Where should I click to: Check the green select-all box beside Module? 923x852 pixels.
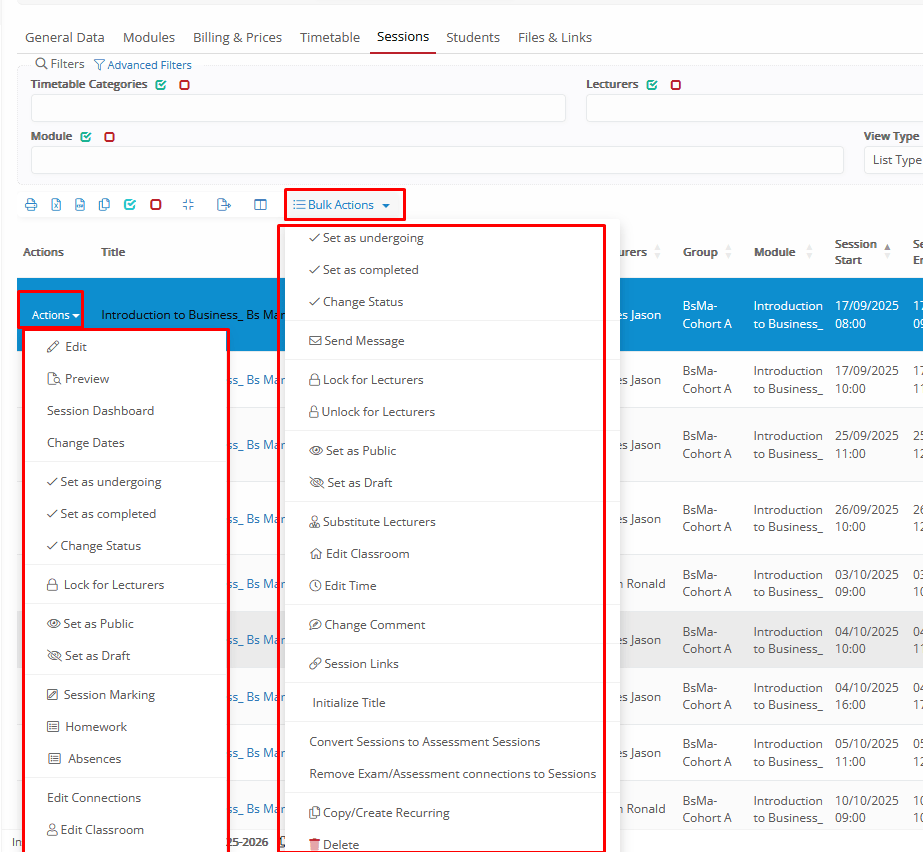(86, 137)
